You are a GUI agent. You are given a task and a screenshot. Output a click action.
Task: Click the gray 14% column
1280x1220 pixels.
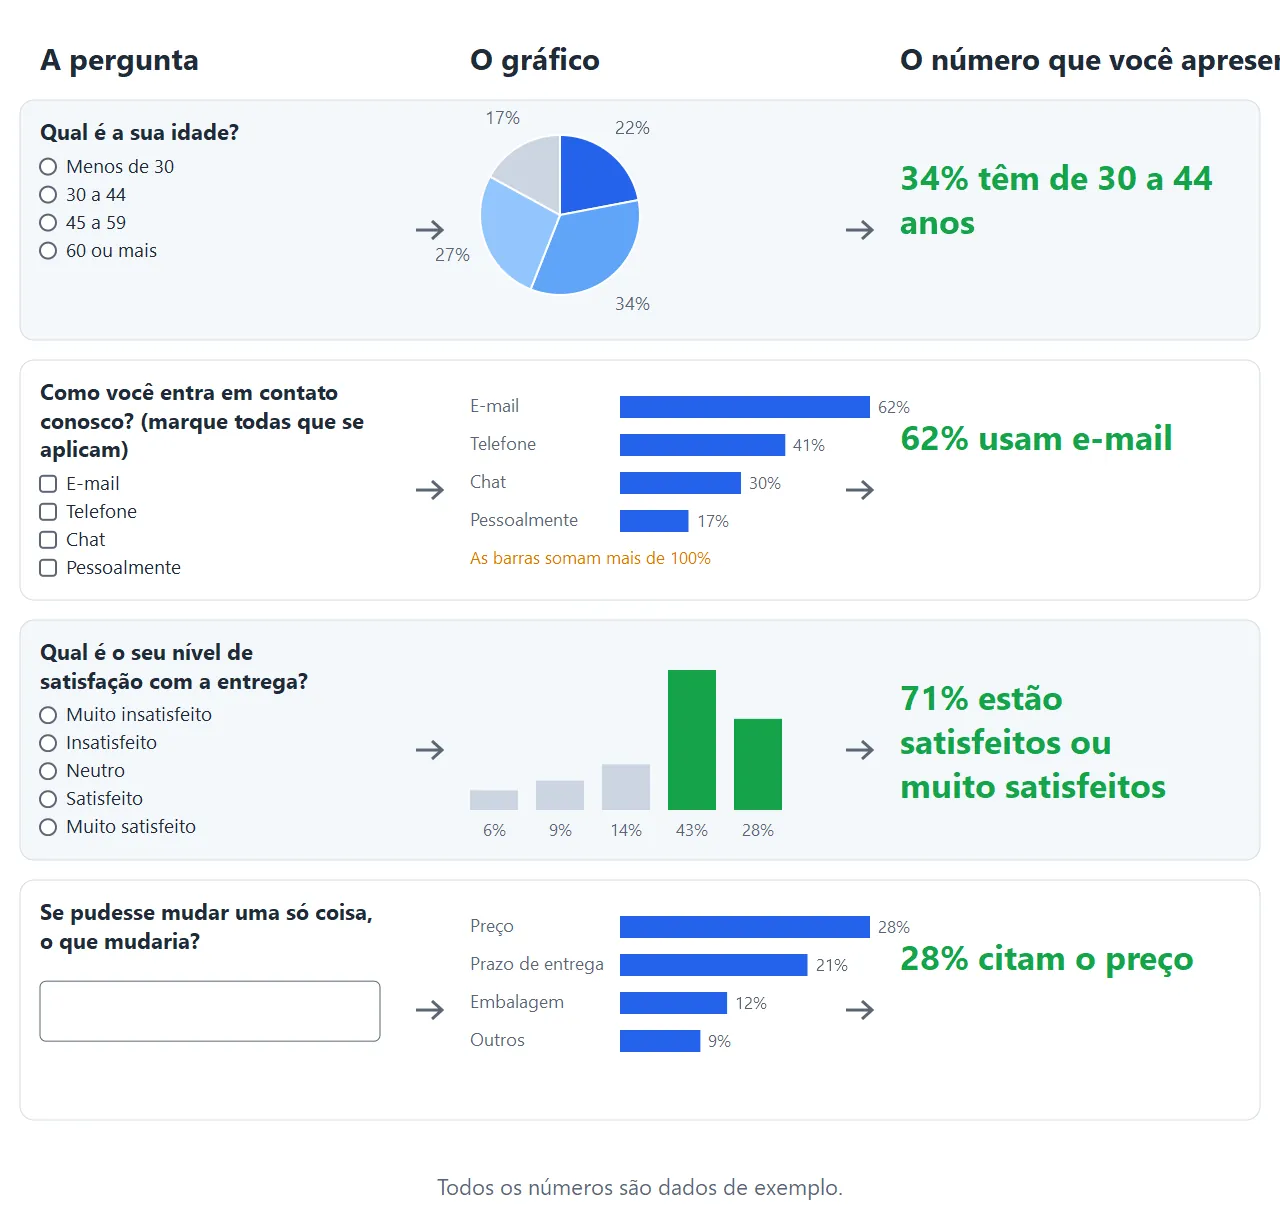point(626,787)
